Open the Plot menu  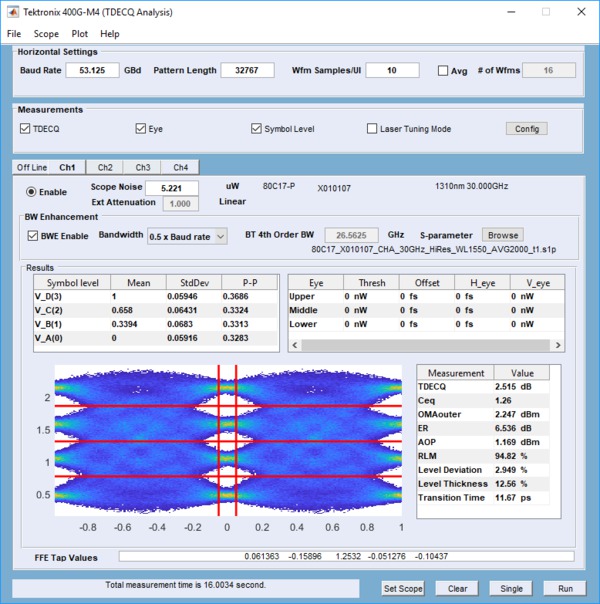point(79,34)
